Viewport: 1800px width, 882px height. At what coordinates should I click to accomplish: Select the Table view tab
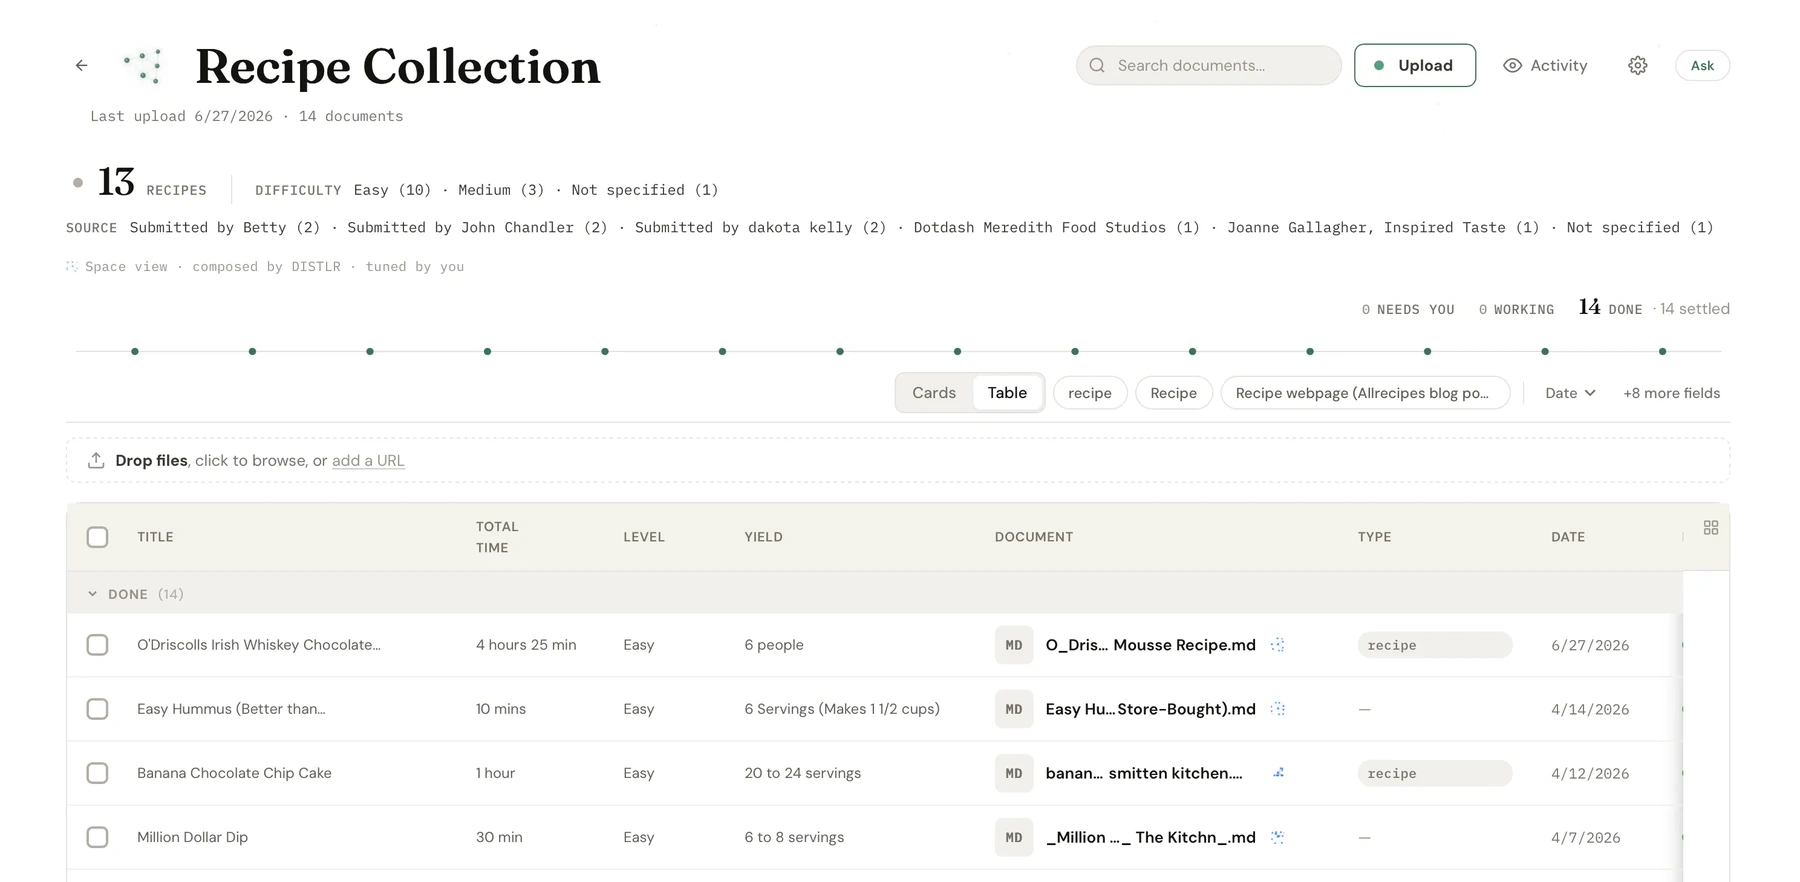tap(1007, 393)
